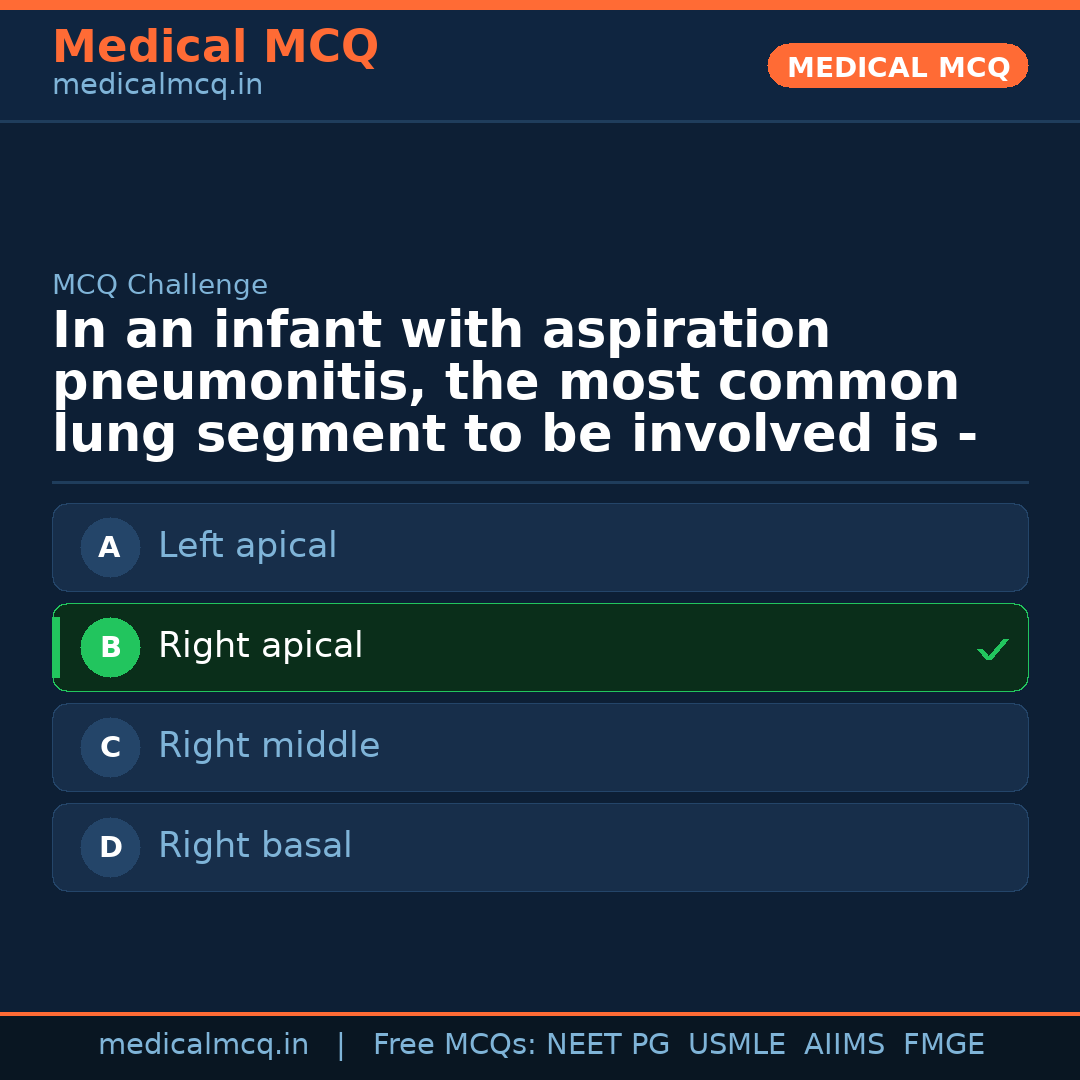This screenshot has width=1080, height=1080.
Task: Click the circular A badge icon
Action: 110,547
